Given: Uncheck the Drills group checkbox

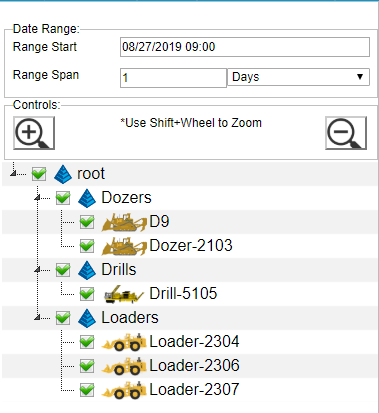Looking at the screenshot, I should click(x=63, y=270).
